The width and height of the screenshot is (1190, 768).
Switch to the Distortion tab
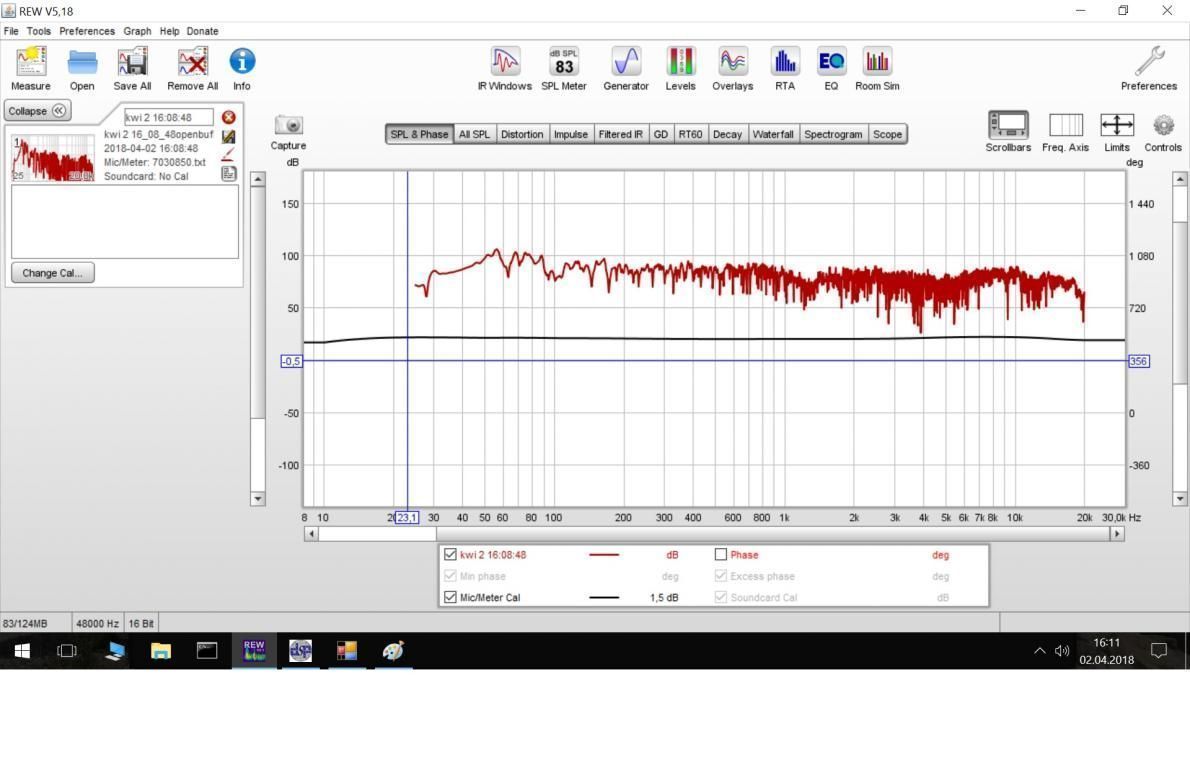[522, 134]
